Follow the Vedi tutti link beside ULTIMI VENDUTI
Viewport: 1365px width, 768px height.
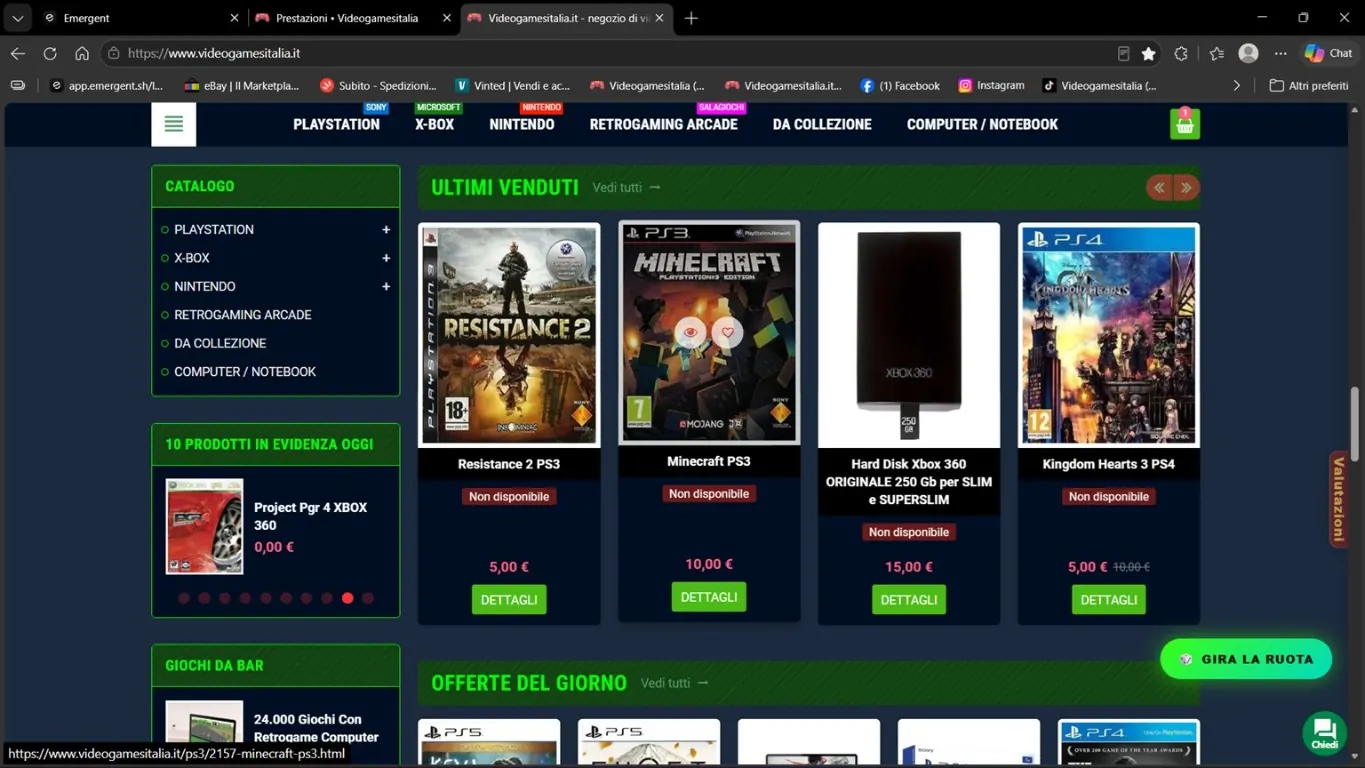[627, 188]
